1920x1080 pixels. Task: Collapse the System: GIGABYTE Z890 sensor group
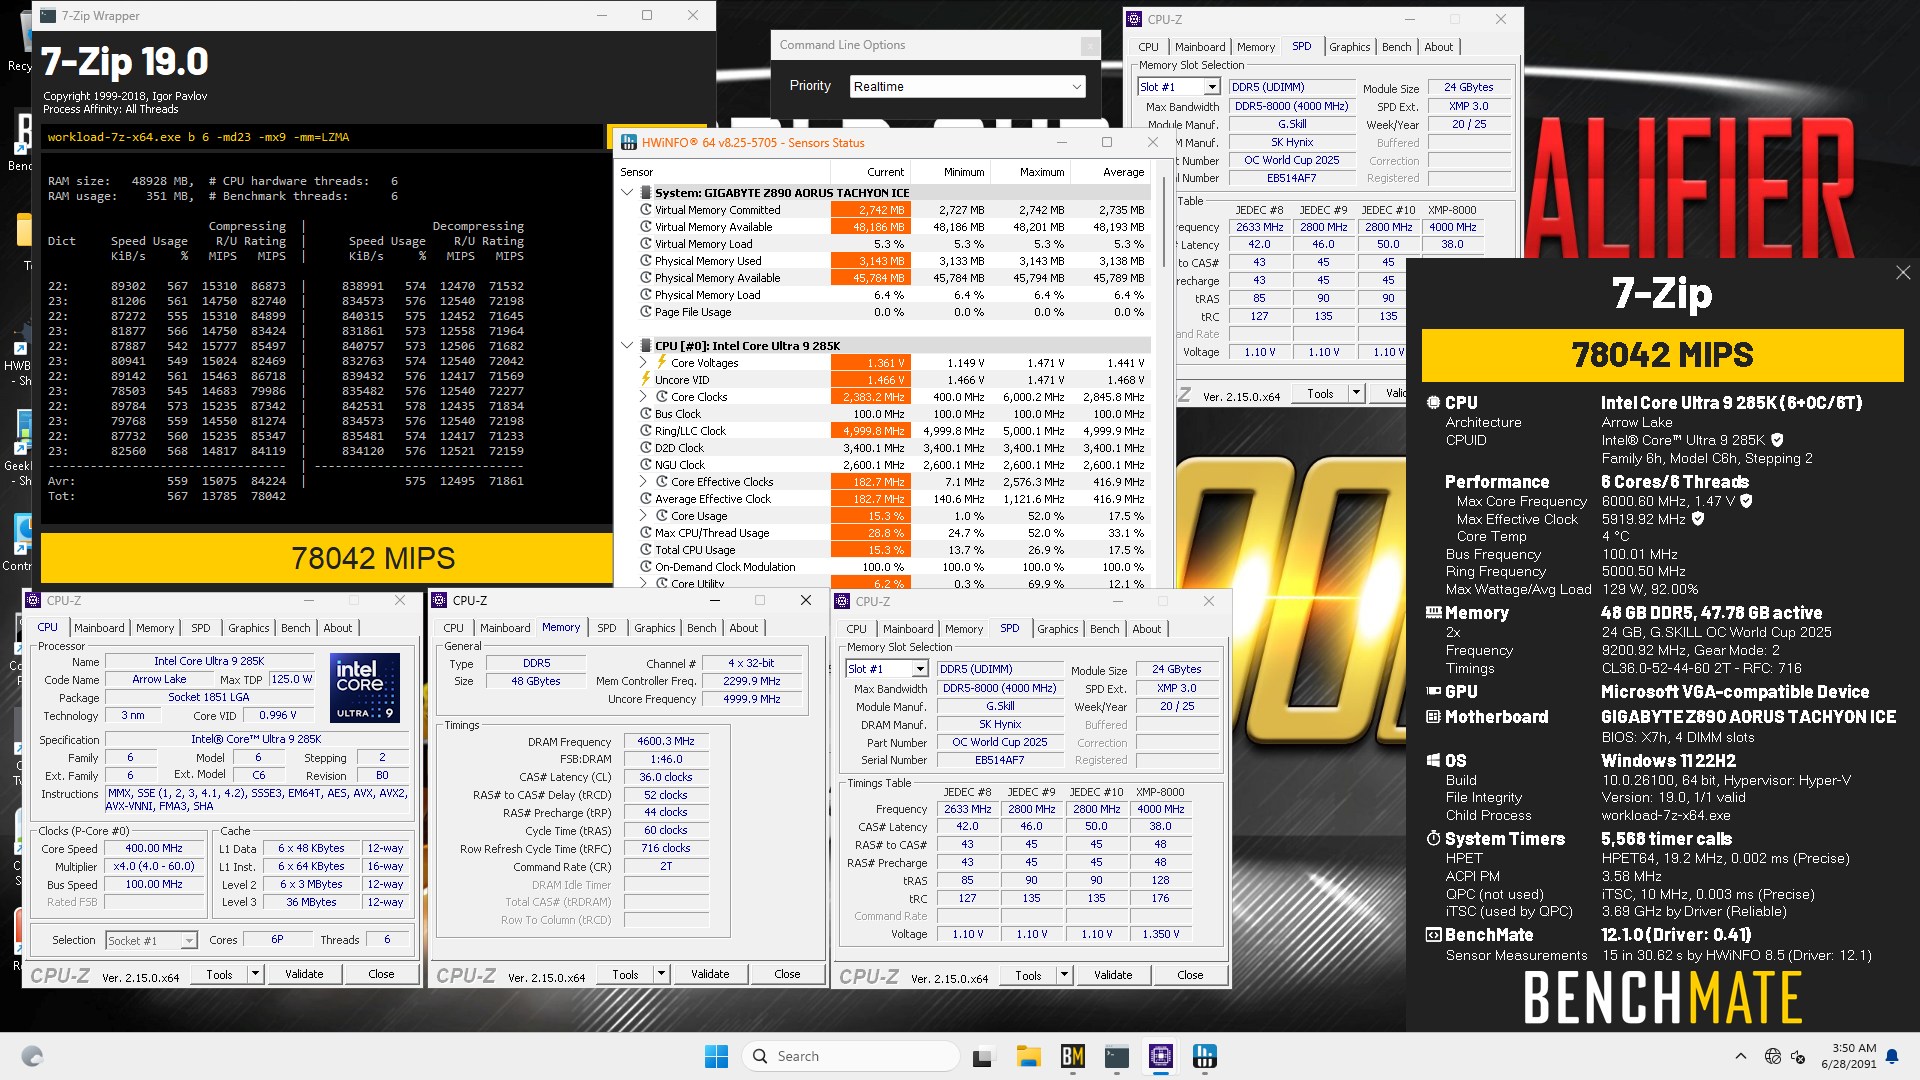coord(627,193)
